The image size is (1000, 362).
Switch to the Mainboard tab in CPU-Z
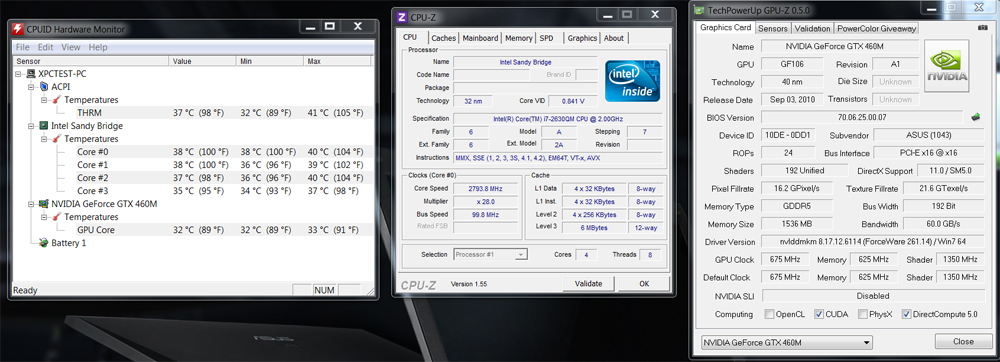pos(480,38)
